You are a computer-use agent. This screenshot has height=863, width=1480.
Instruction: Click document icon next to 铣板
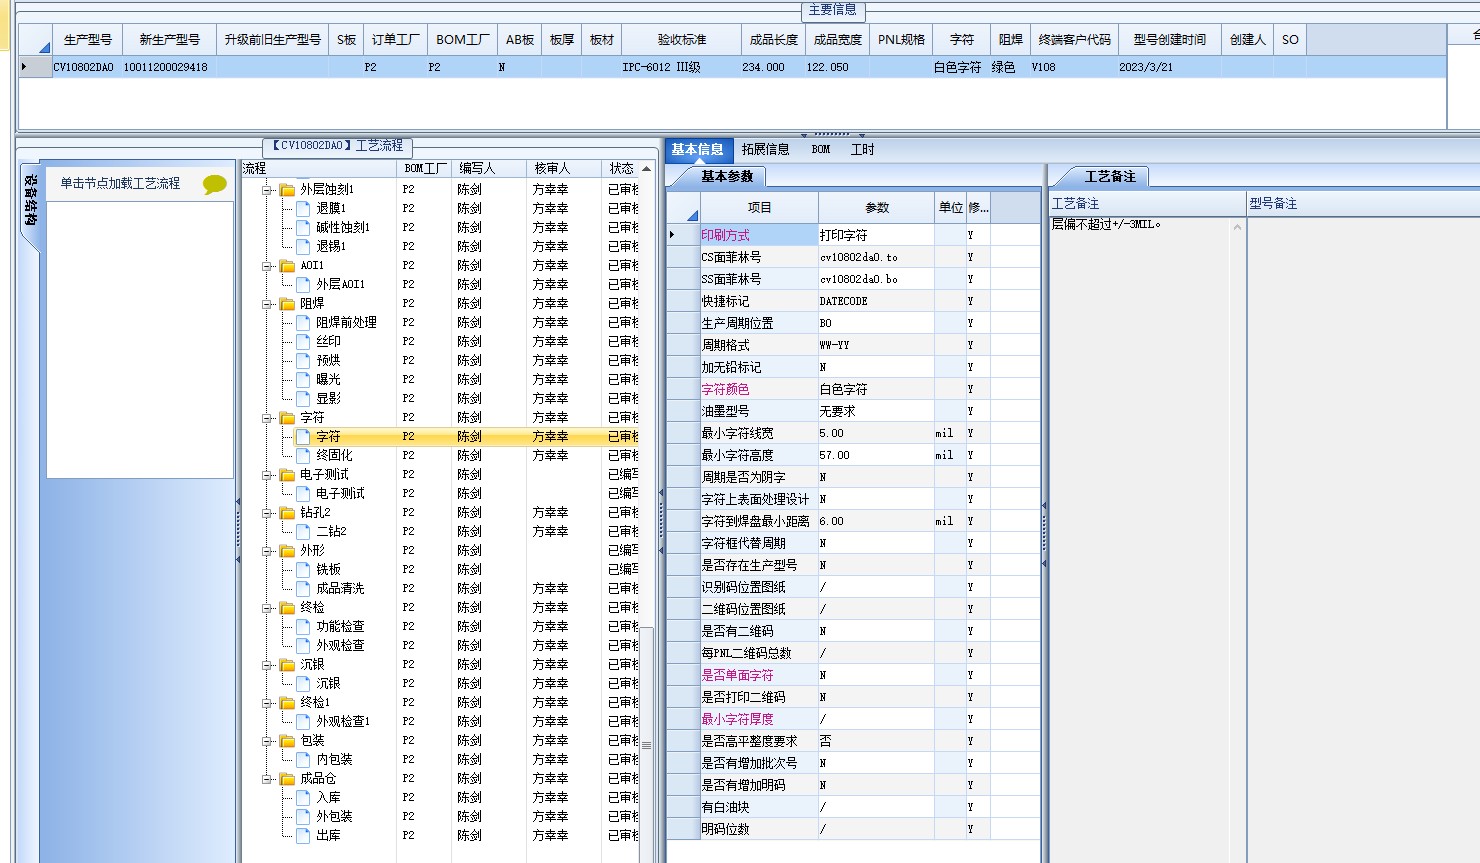click(x=303, y=569)
